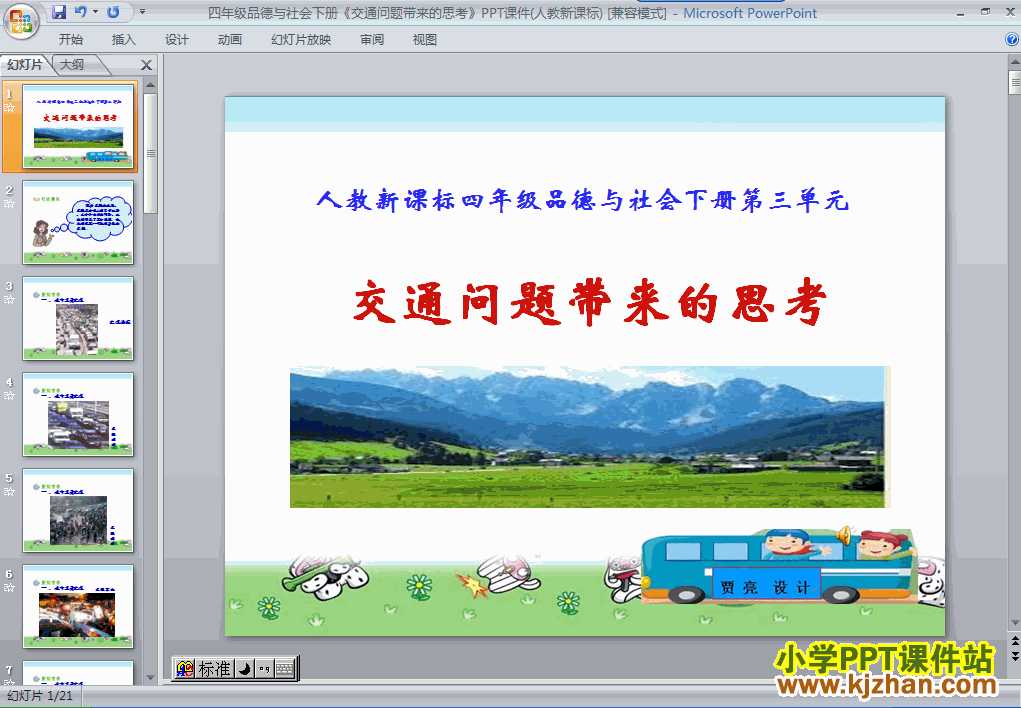1021x708 pixels.
Task: Click animation star icon beside slide 5
Action: (x=9, y=492)
